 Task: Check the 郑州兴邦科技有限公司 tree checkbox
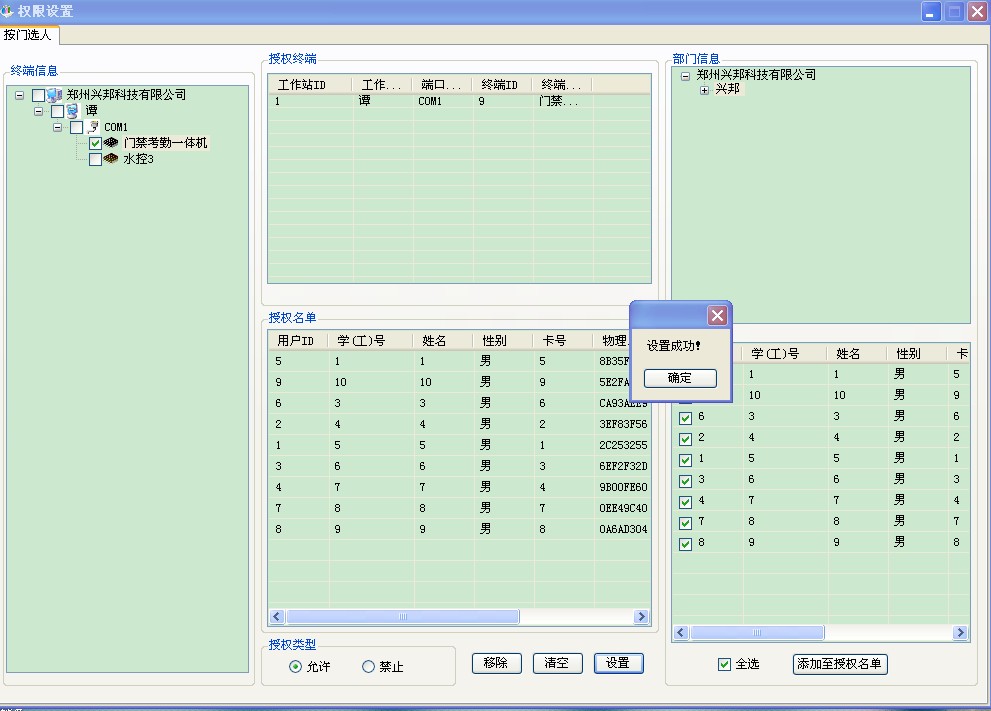pos(38,95)
